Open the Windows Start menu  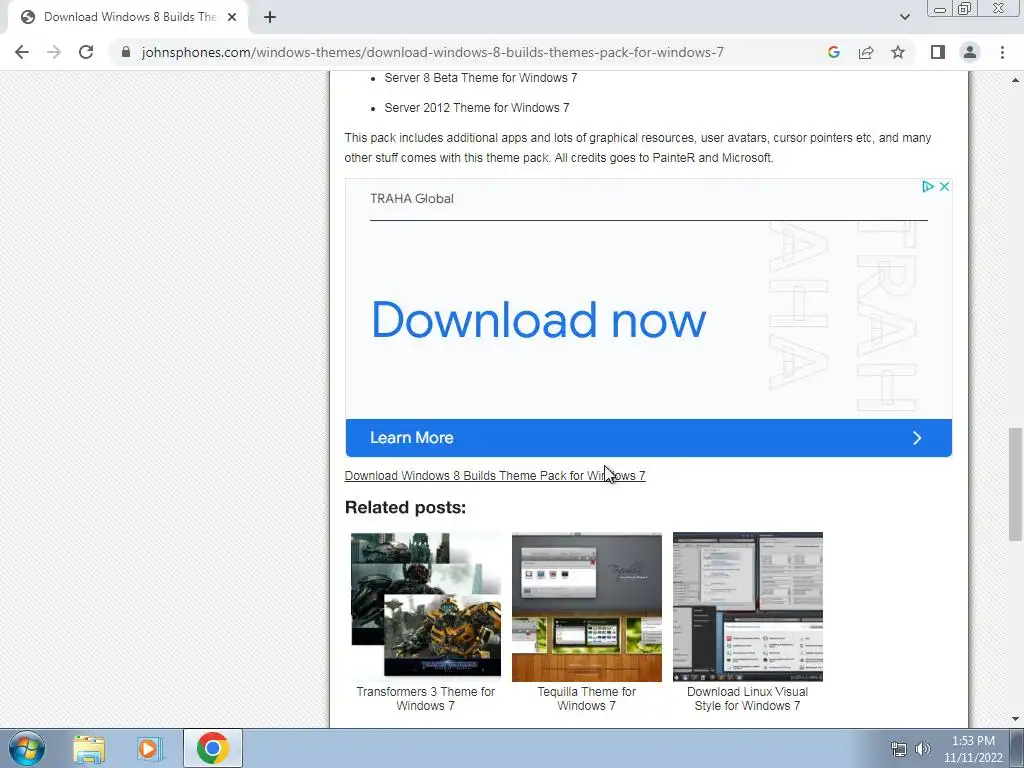pos(27,748)
